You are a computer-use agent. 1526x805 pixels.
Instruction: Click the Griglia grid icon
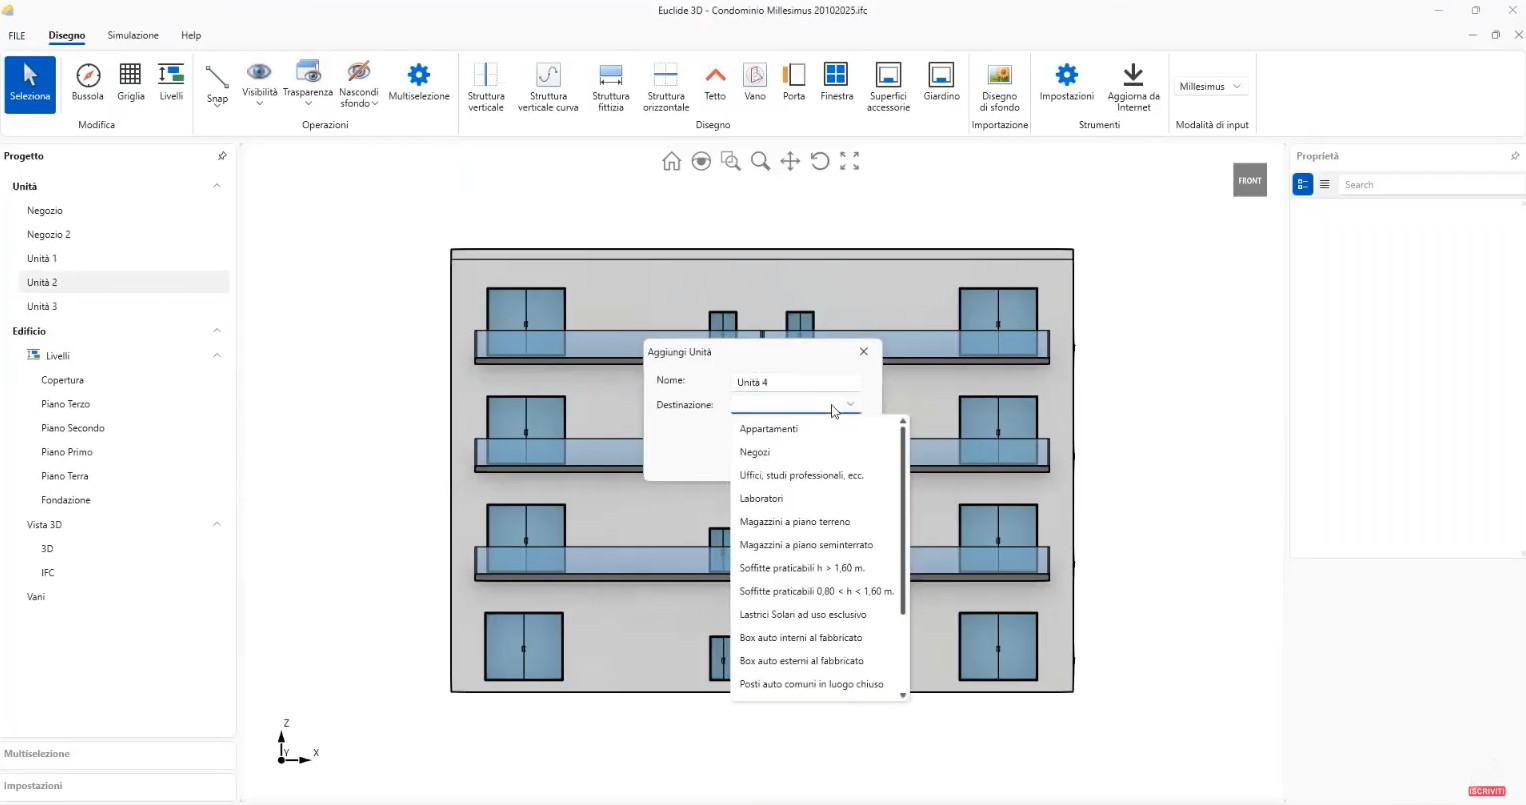130,81
